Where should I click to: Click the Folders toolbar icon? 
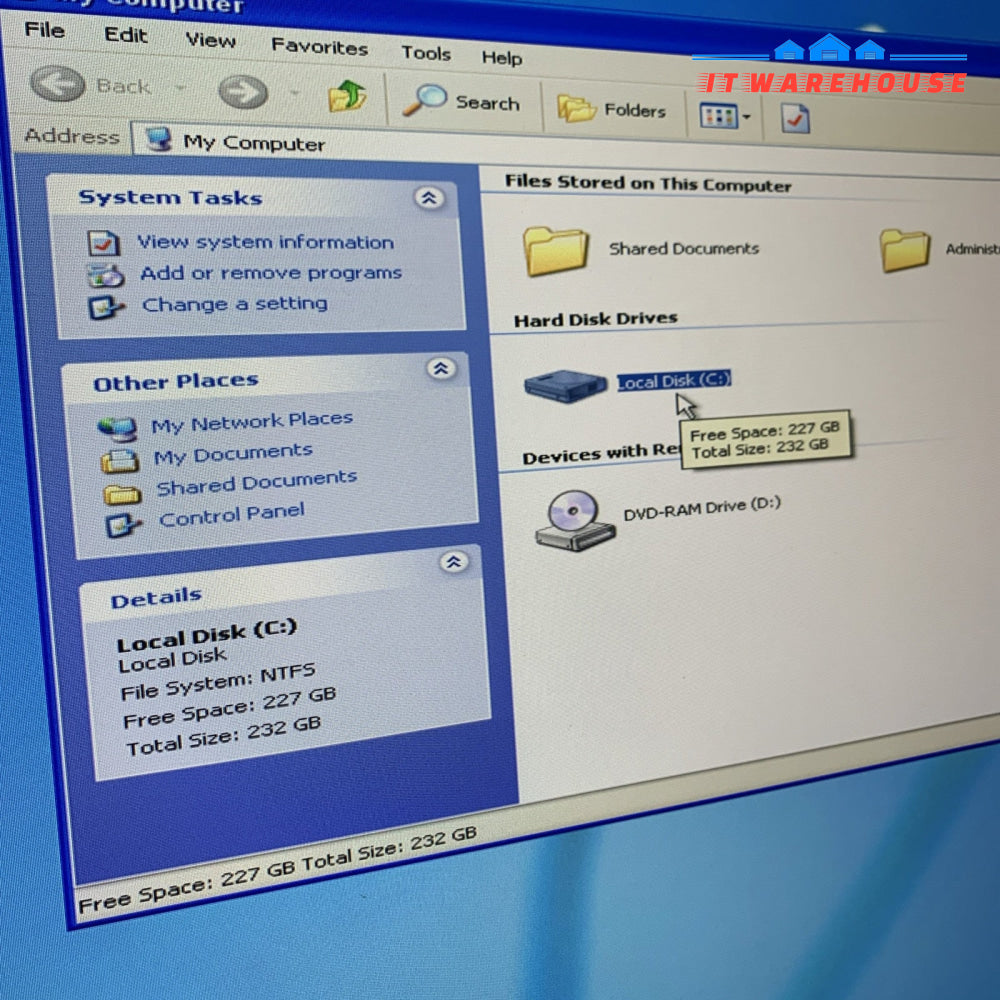coord(577,107)
